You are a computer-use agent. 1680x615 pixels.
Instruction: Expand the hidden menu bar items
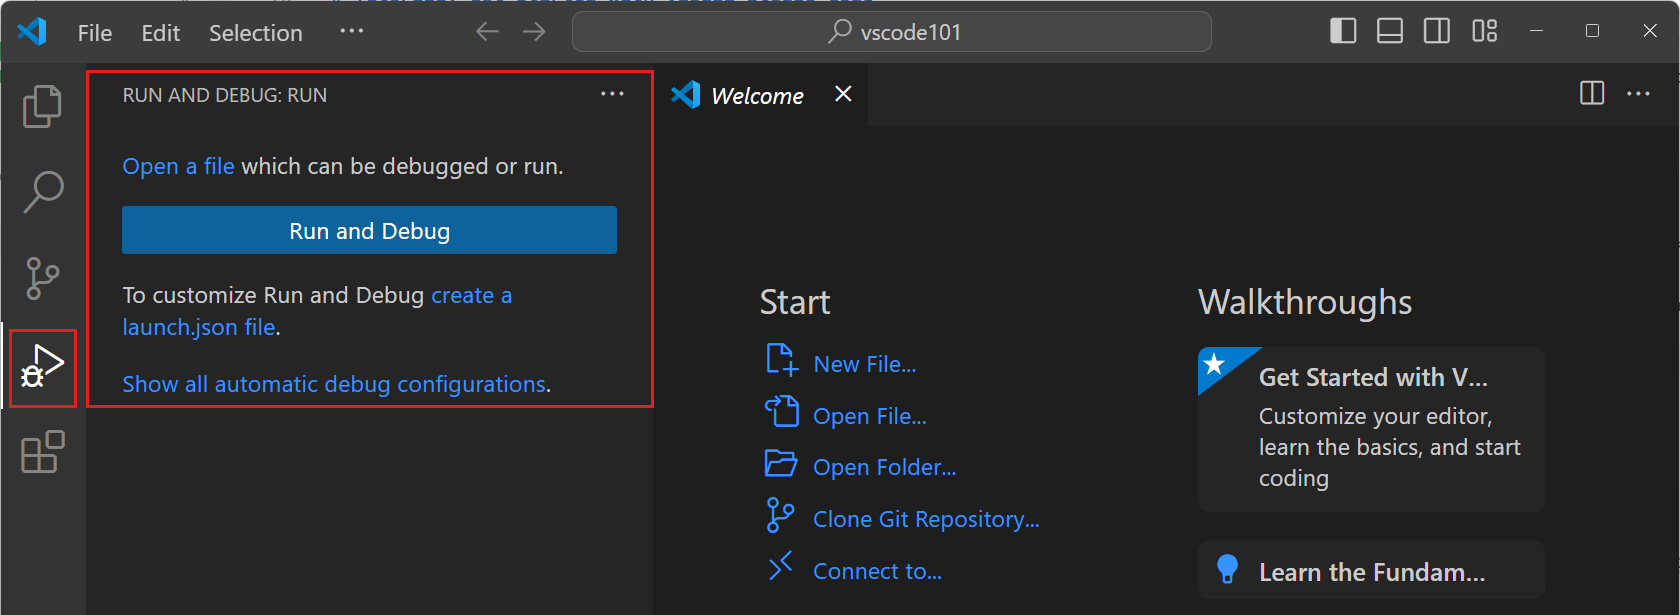click(x=352, y=31)
